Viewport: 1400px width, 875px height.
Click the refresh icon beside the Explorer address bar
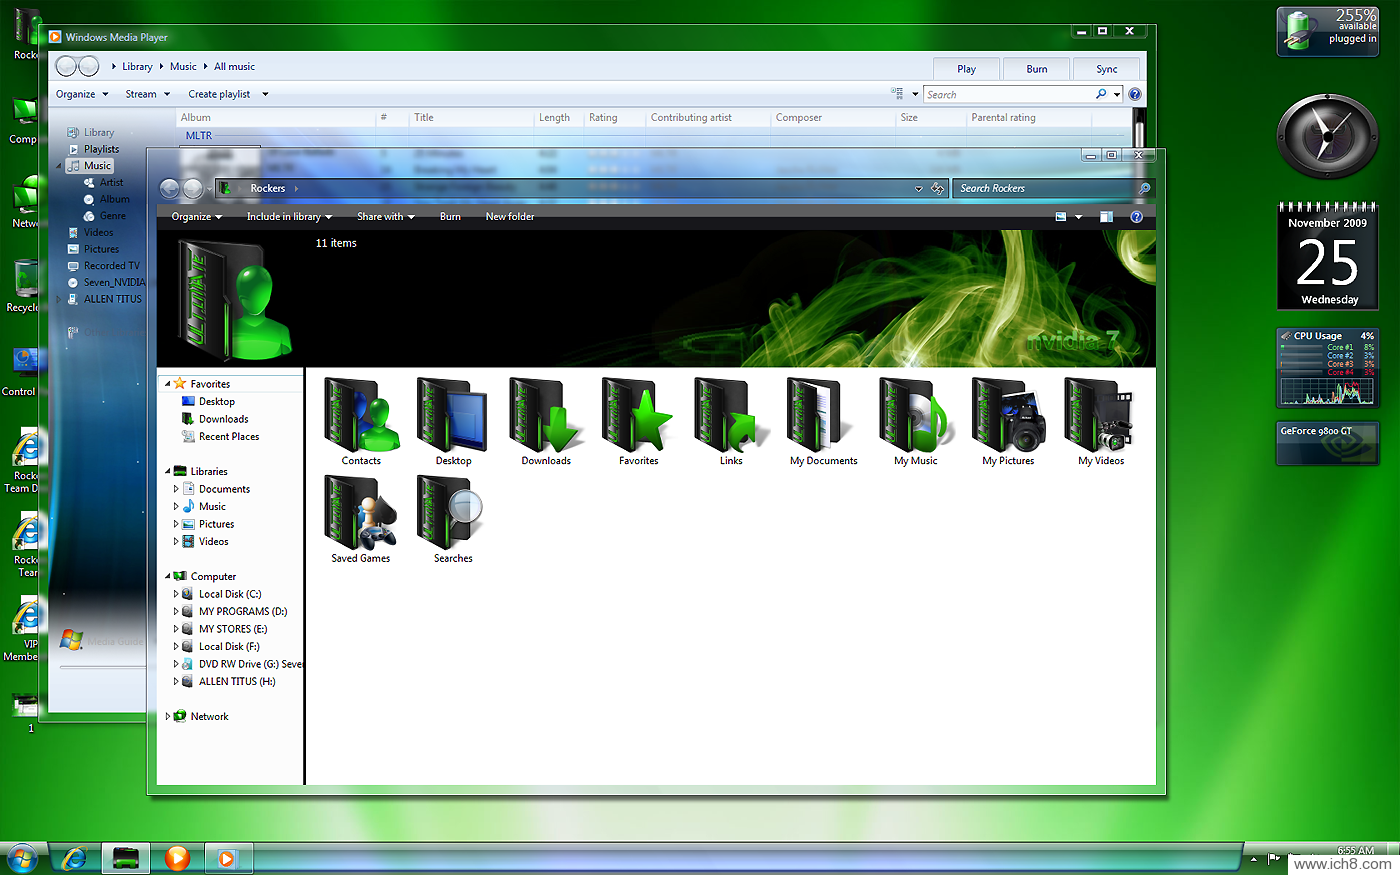937,188
